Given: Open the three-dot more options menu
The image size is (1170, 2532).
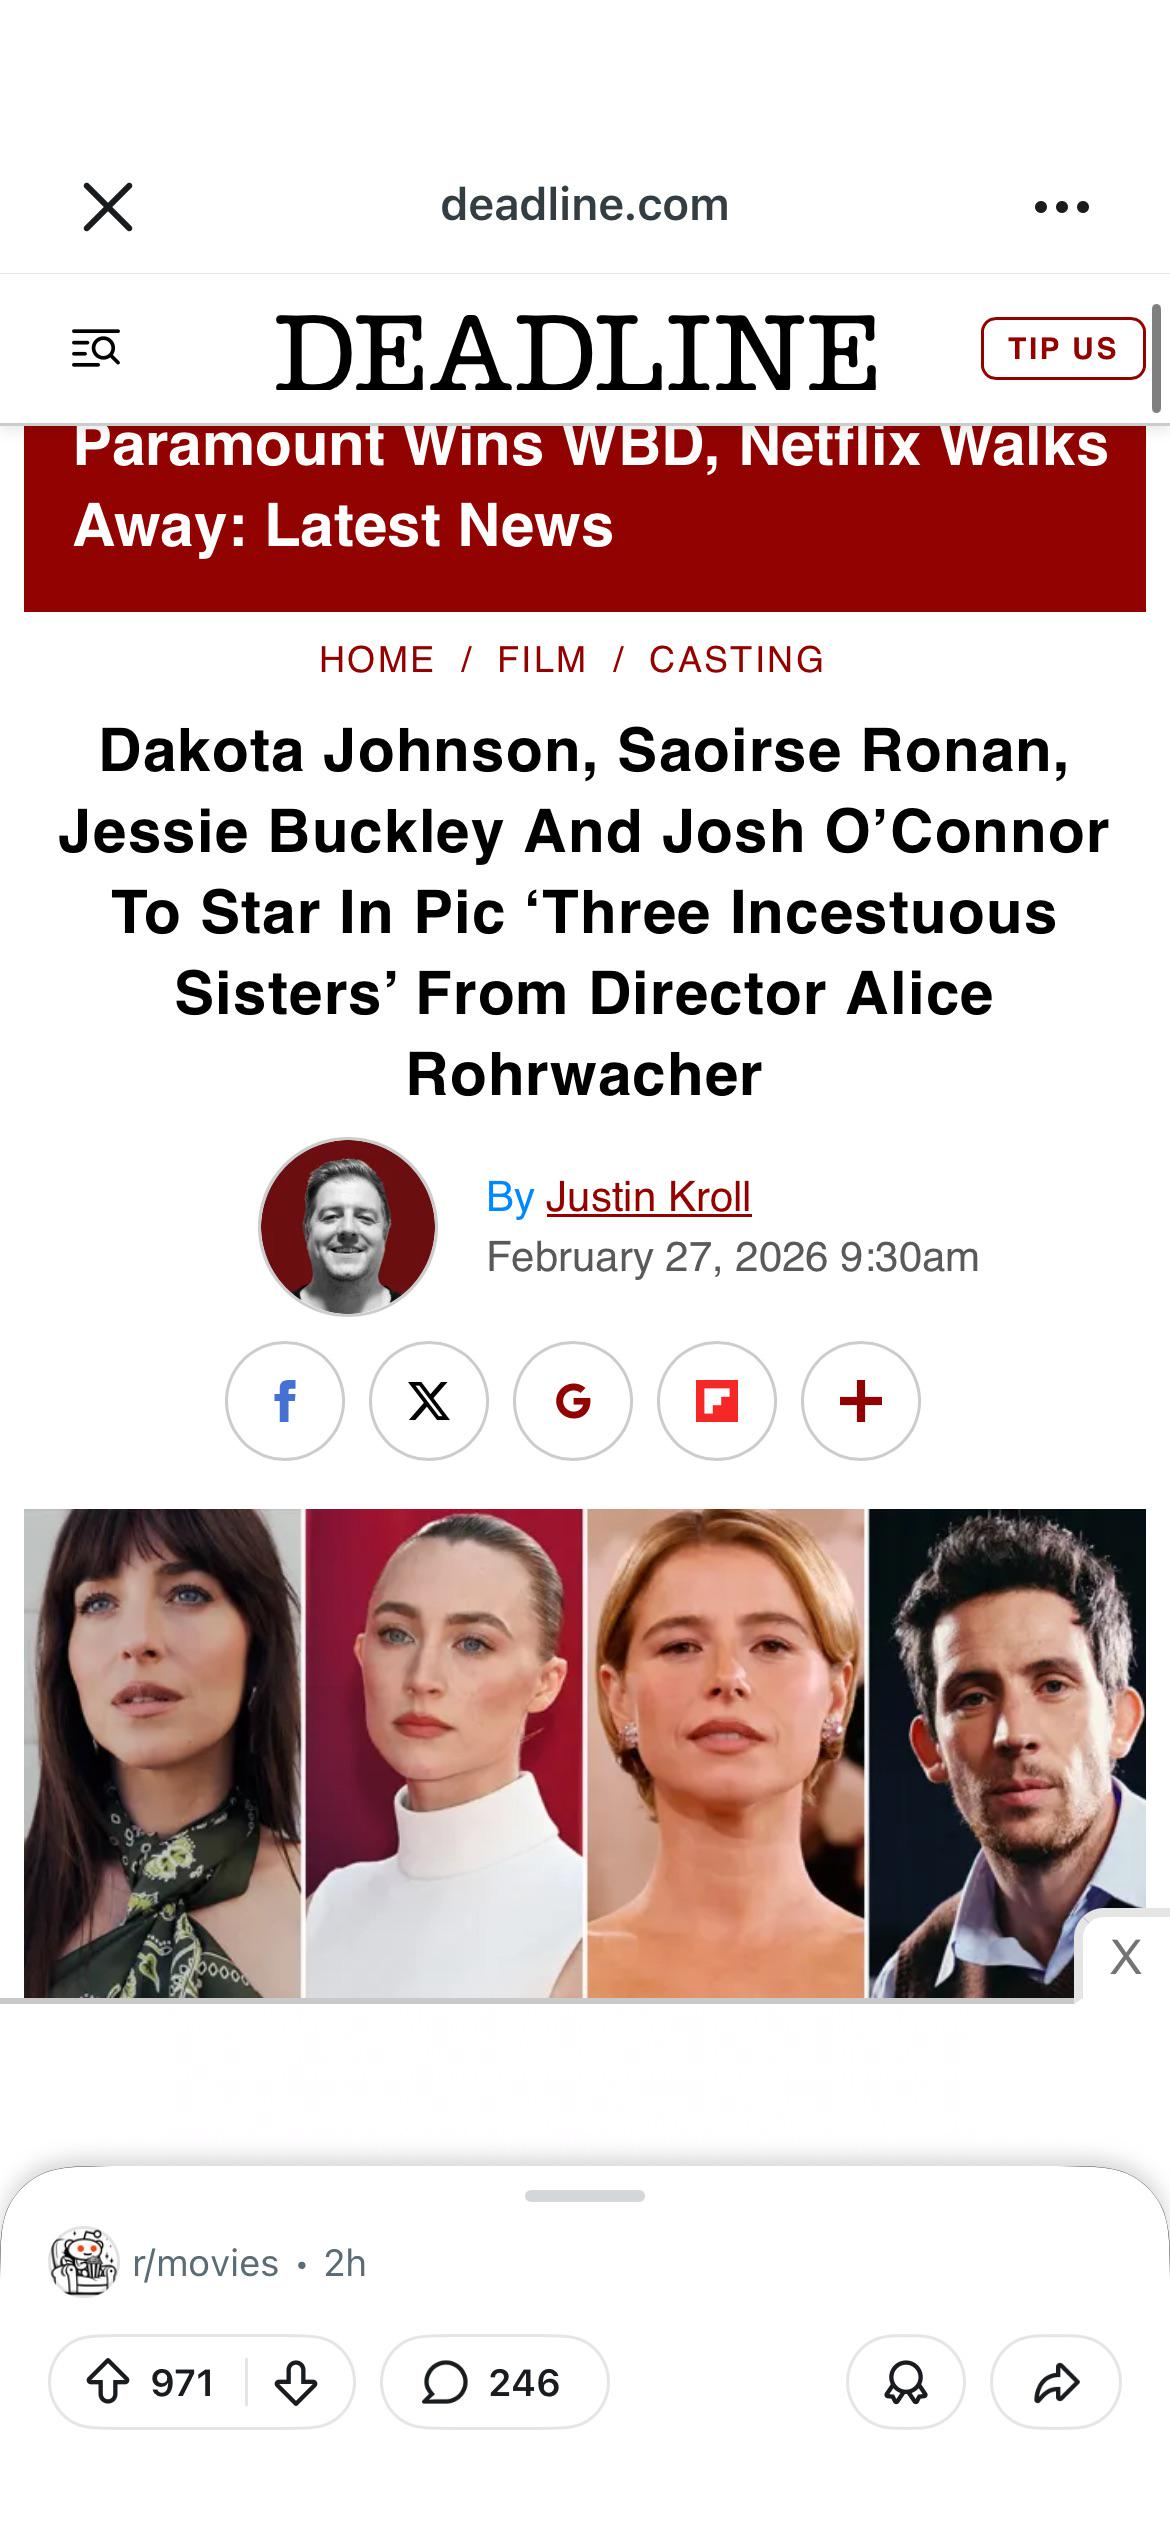Looking at the screenshot, I should click(1062, 207).
